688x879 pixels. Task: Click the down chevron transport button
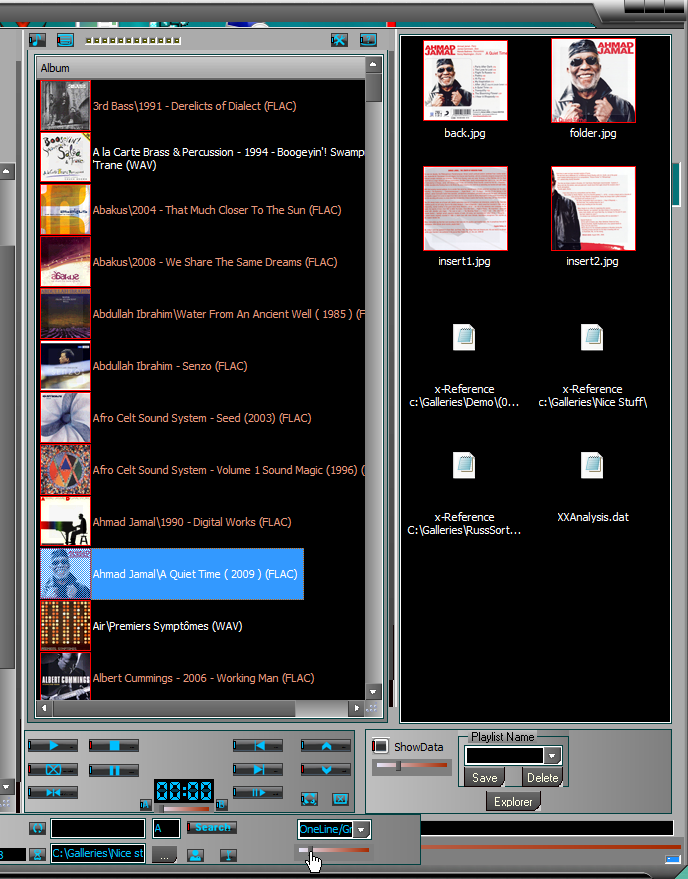(x=326, y=769)
